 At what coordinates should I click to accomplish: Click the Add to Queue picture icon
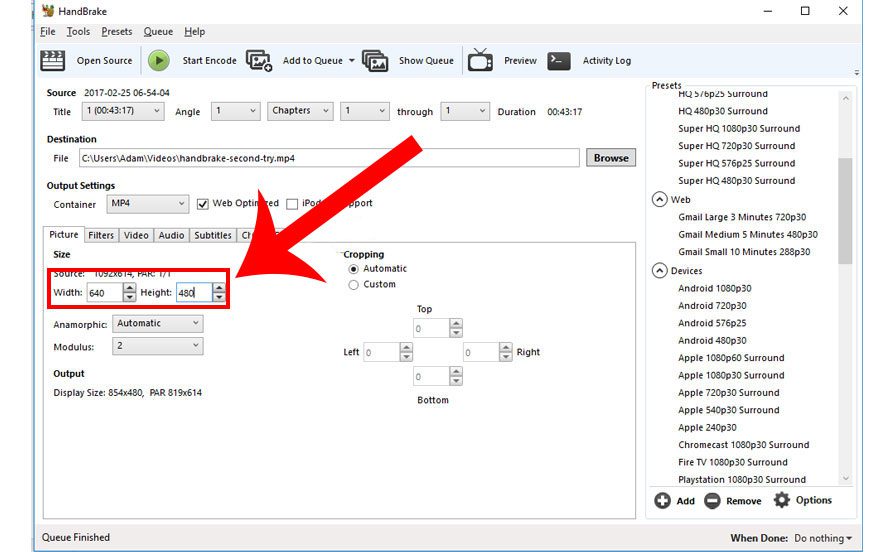coord(259,61)
